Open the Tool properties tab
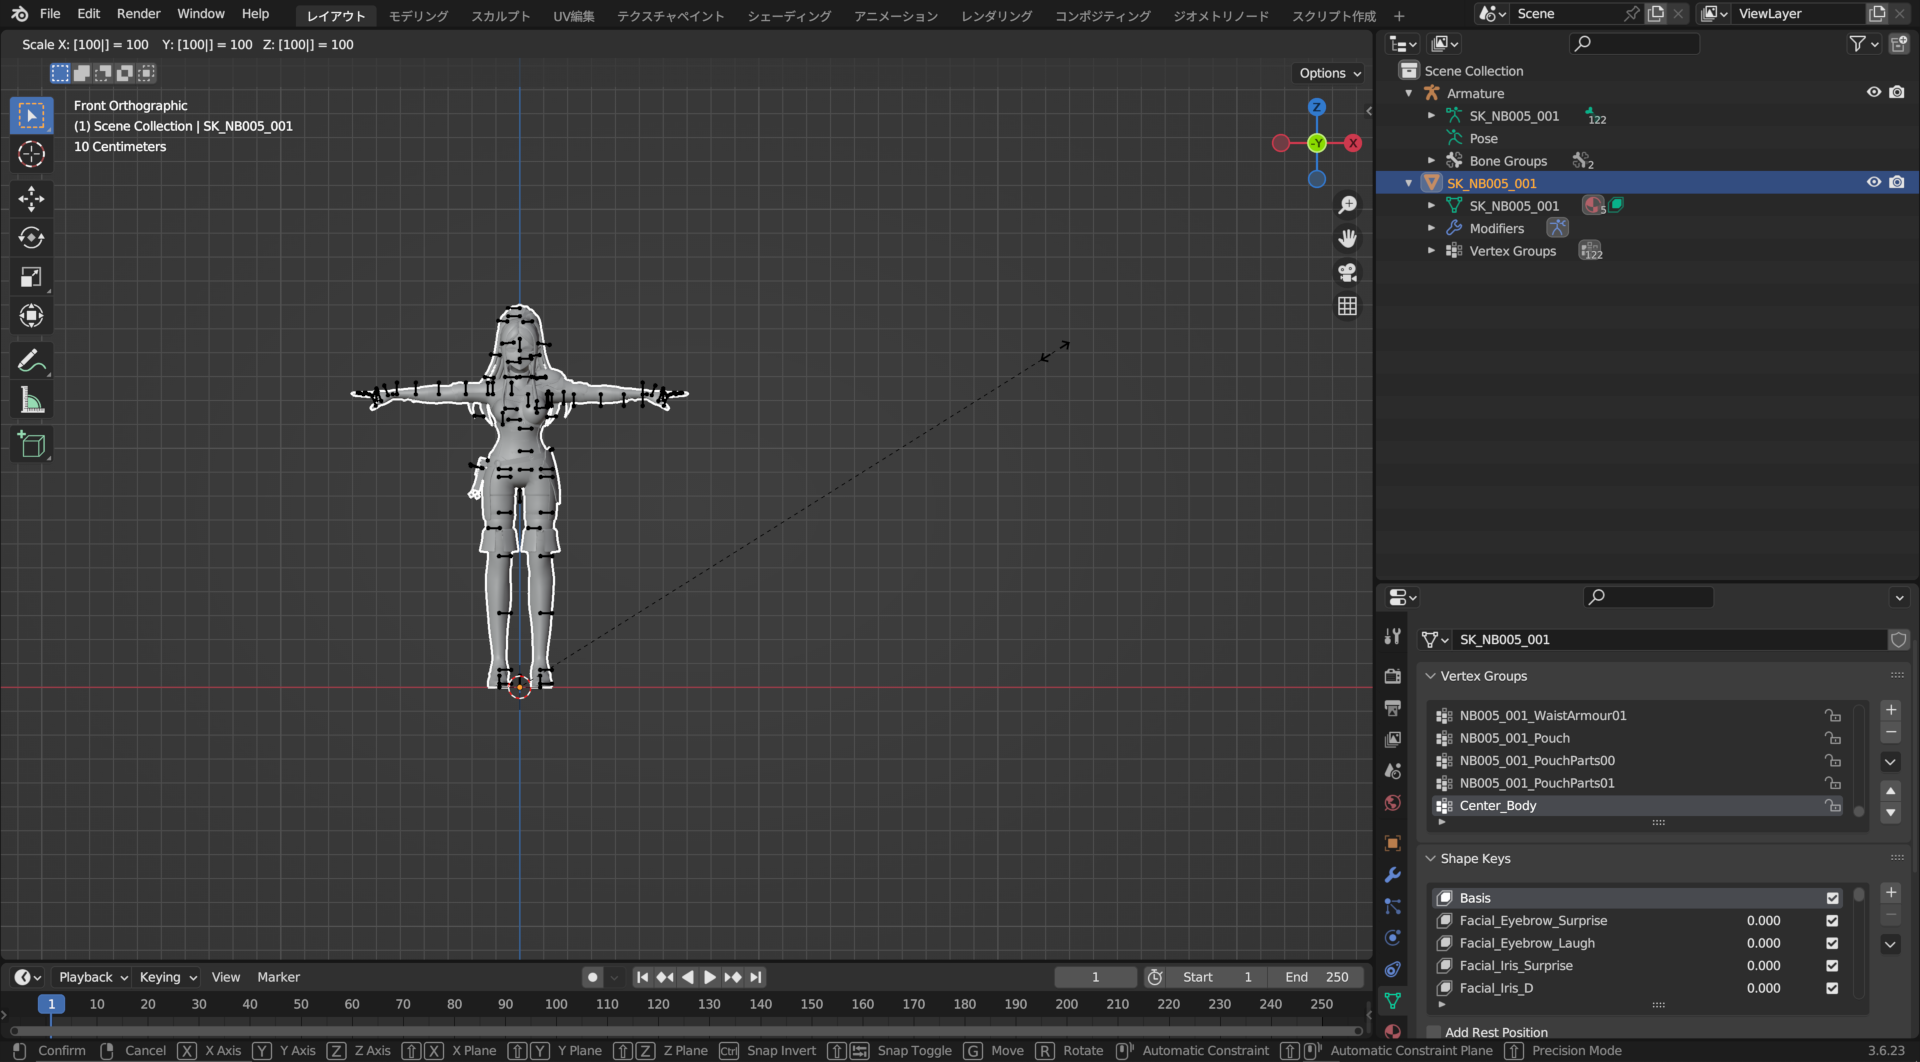1920x1062 pixels. [x=1392, y=637]
